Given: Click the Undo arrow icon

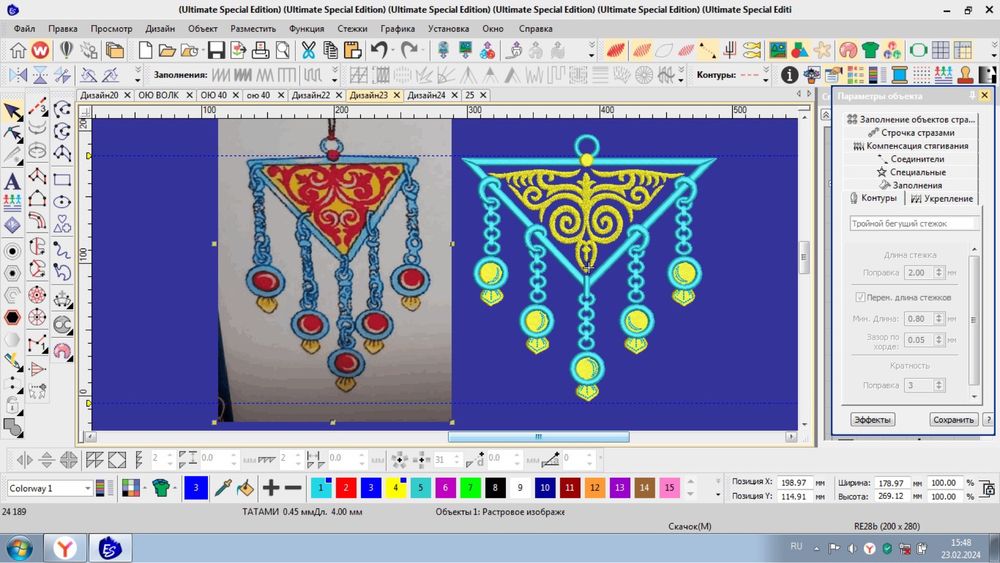Looking at the screenshot, I should (379, 50).
